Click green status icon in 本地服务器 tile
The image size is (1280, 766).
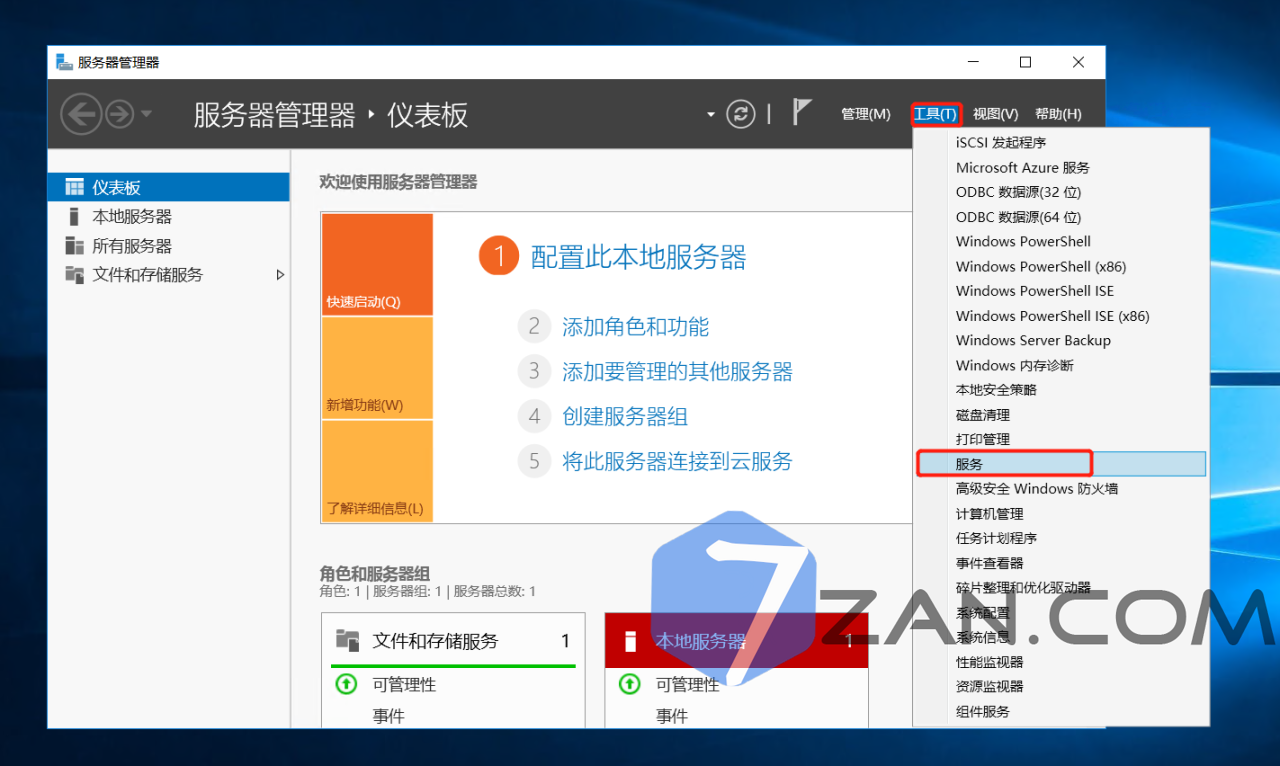click(x=629, y=684)
